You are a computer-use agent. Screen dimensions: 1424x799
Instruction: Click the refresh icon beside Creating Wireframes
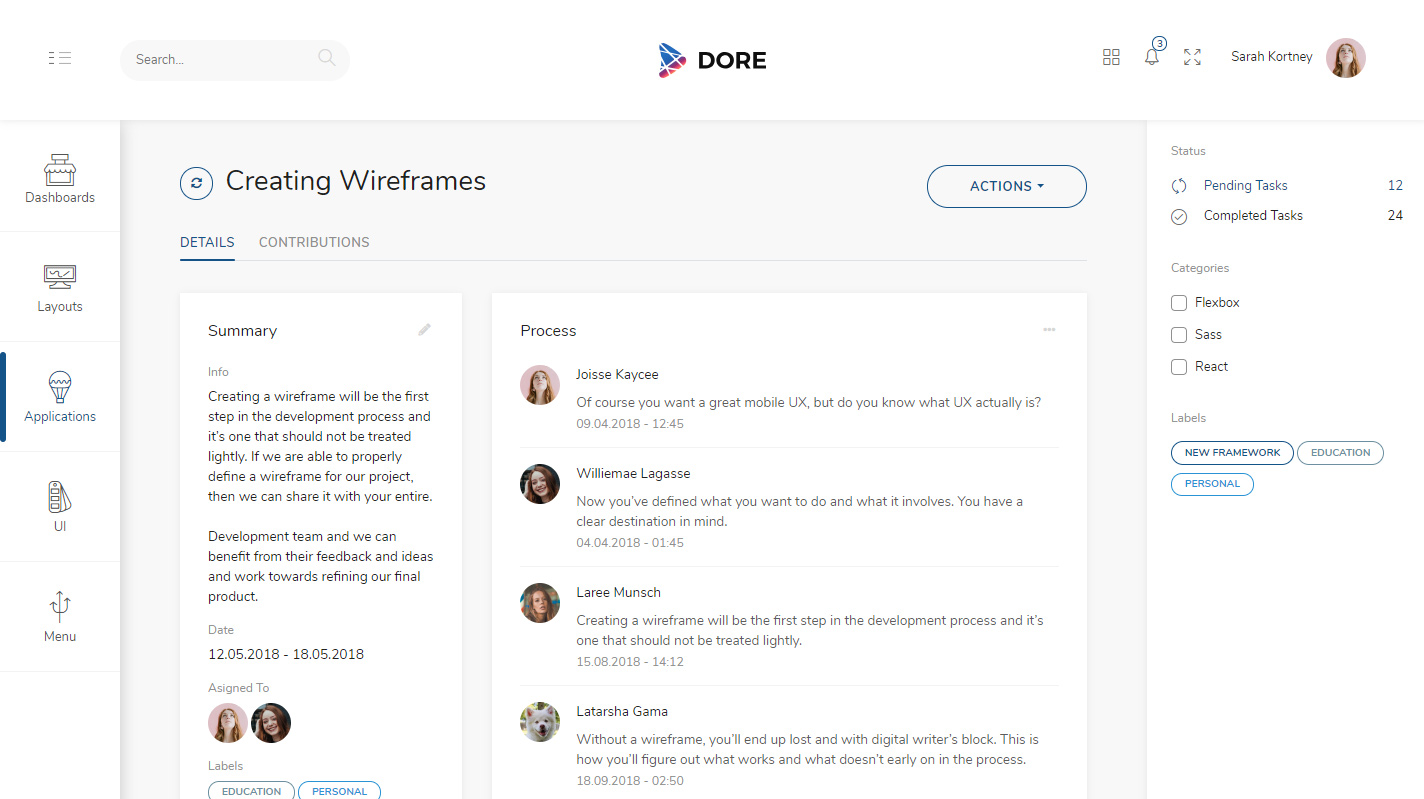196,183
